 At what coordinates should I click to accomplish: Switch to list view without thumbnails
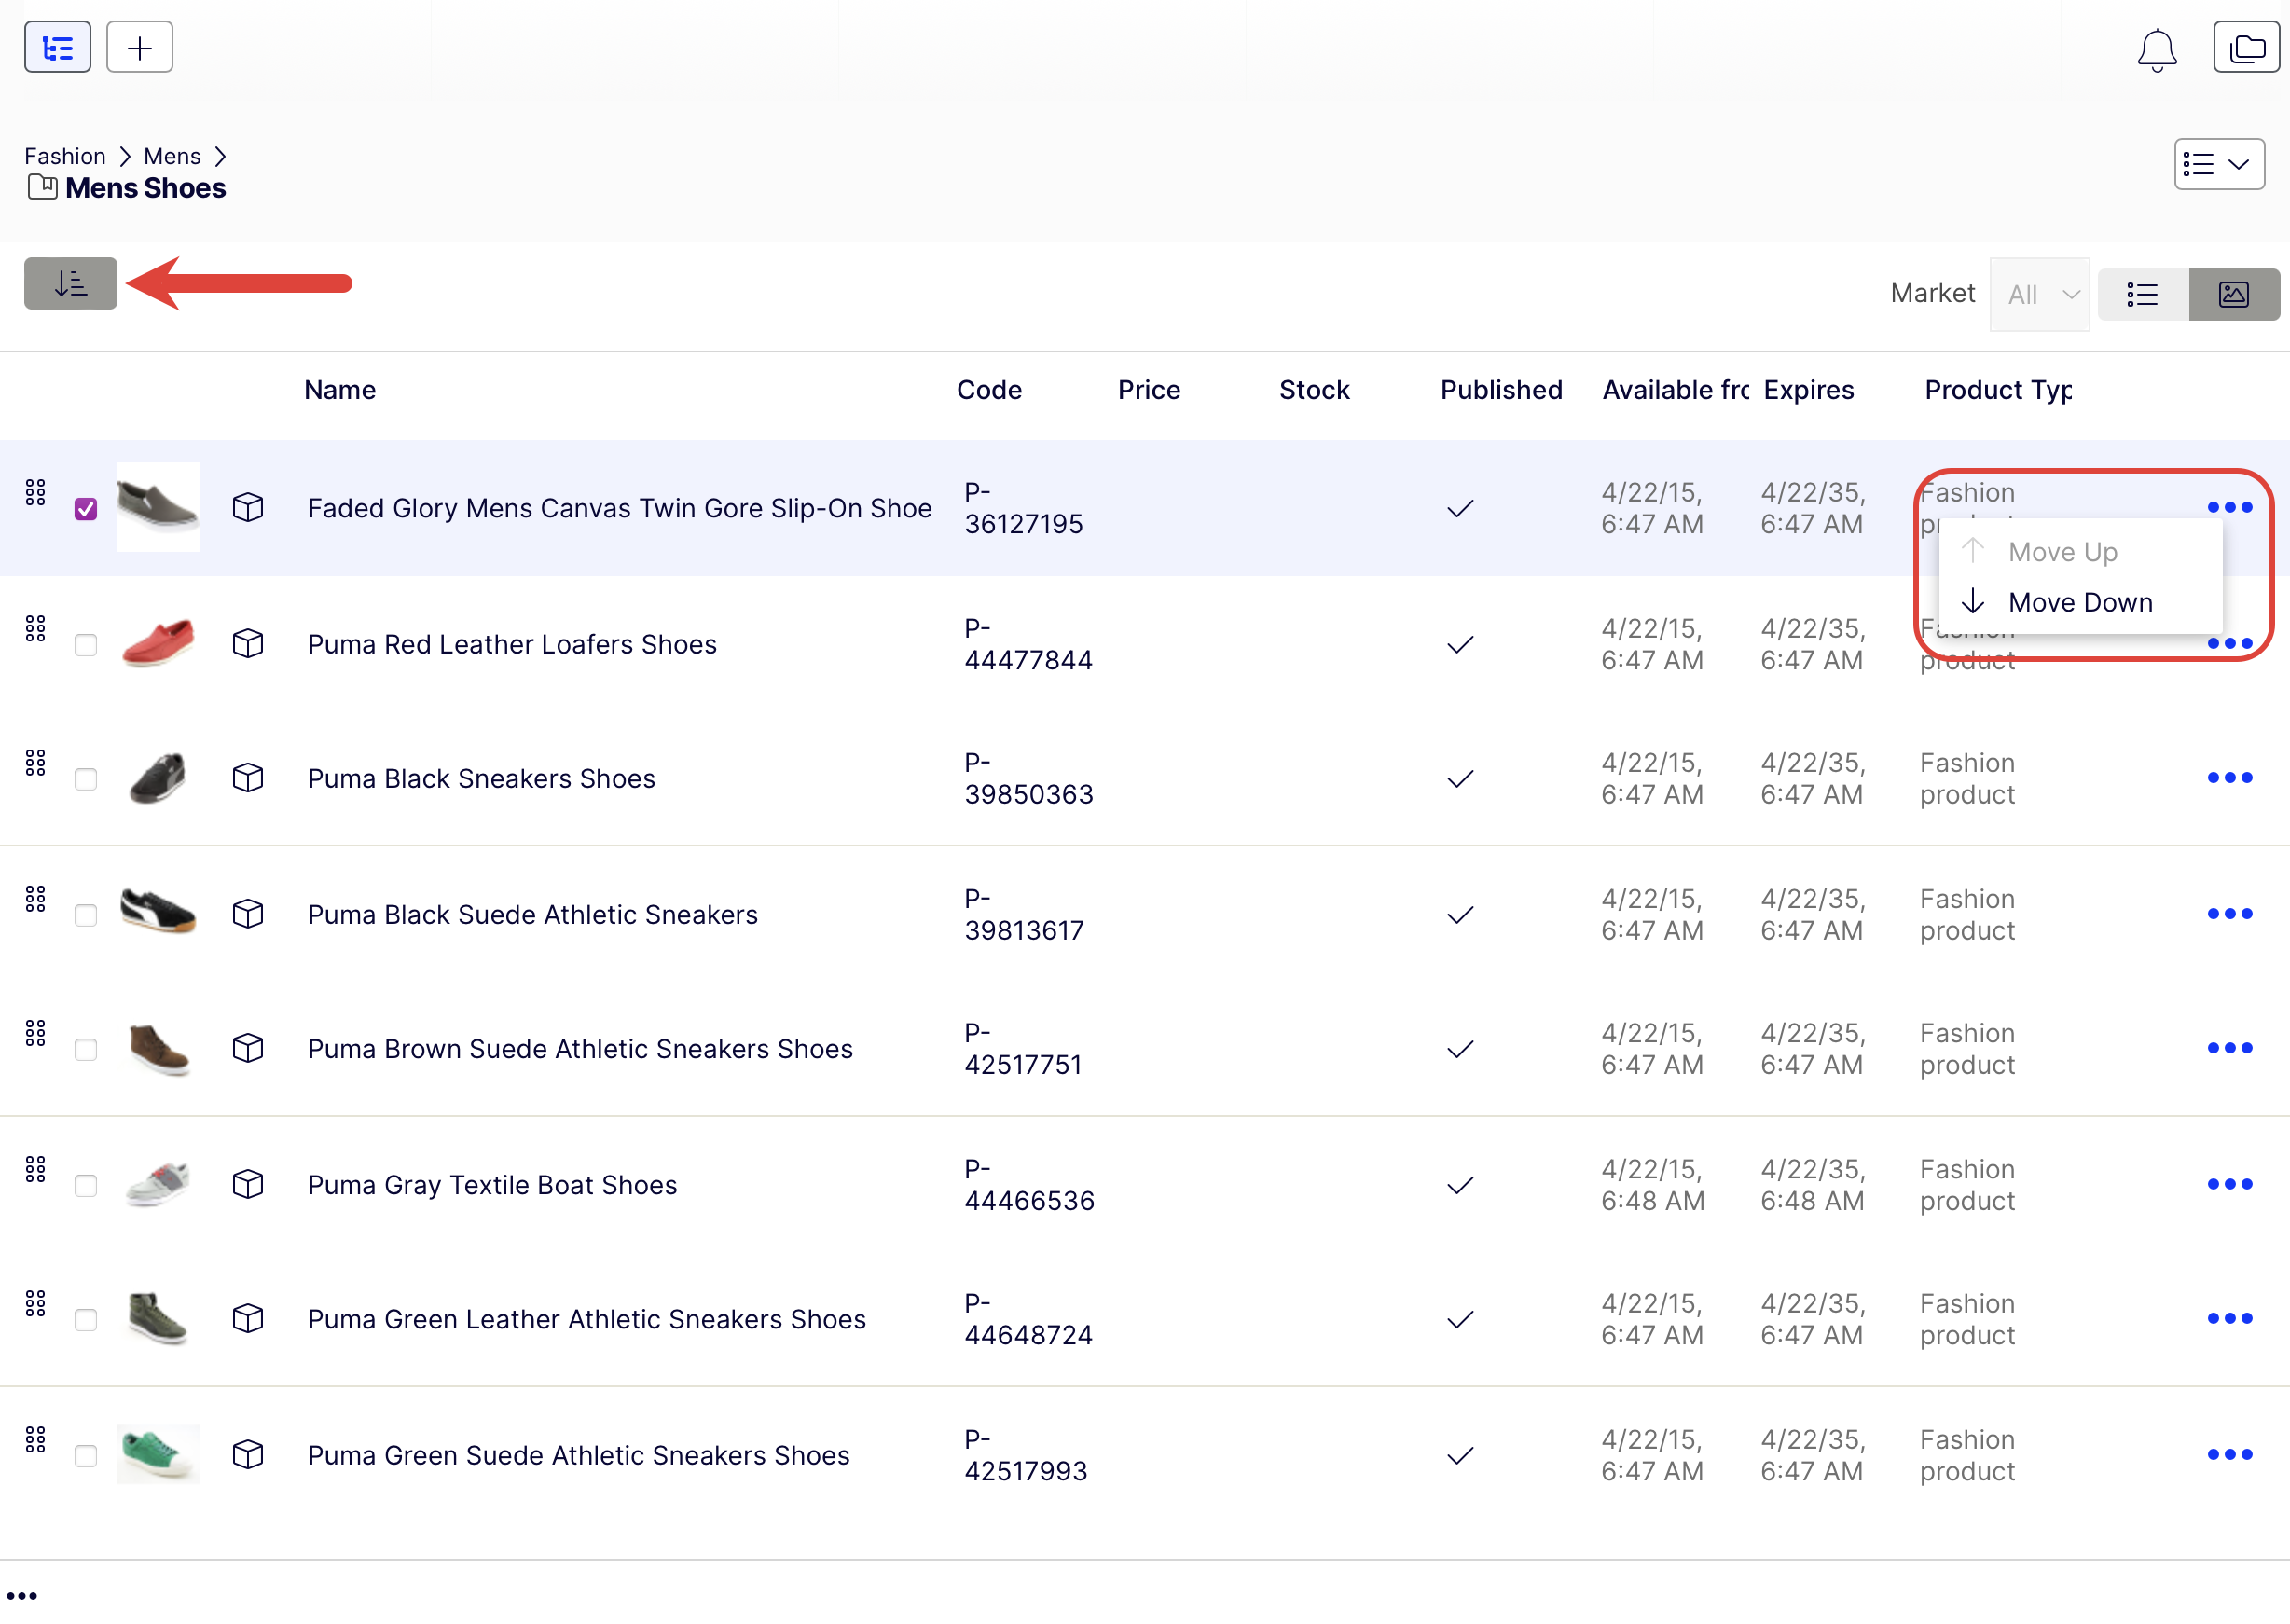pyautogui.click(x=2143, y=294)
